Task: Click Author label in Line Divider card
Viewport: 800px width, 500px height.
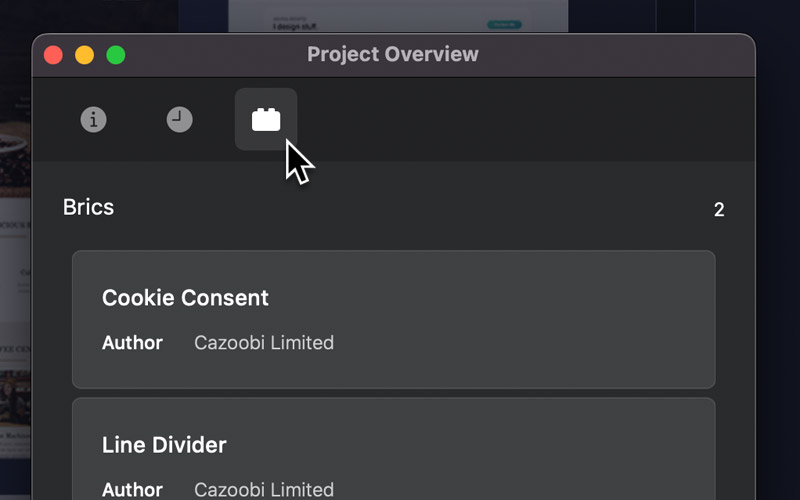Action: (132, 489)
